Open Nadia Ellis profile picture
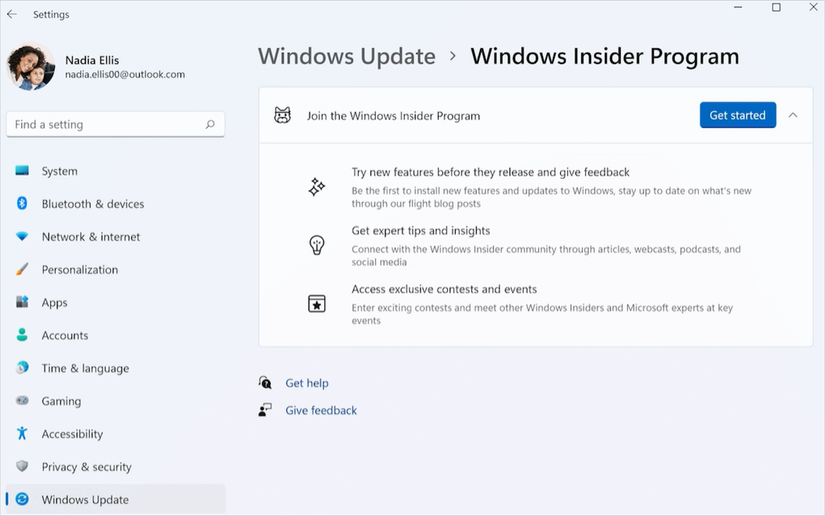Image resolution: width=825 pixels, height=516 pixels. pos(31,66)
